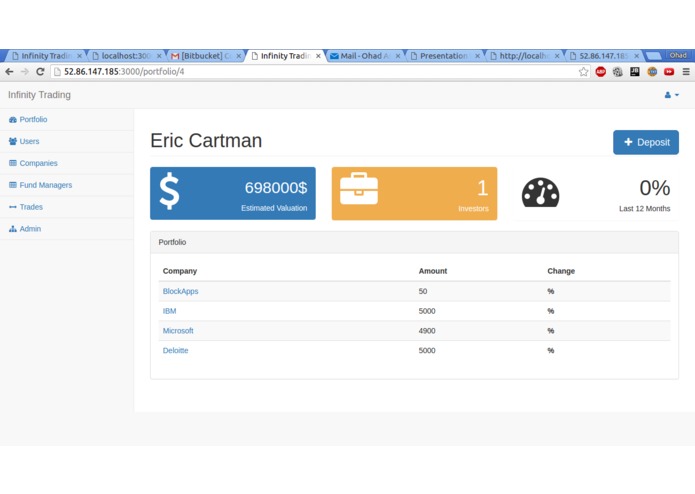
Task: Switch to the first Infinity Trading tab
Action: click(x=46, y=56)
